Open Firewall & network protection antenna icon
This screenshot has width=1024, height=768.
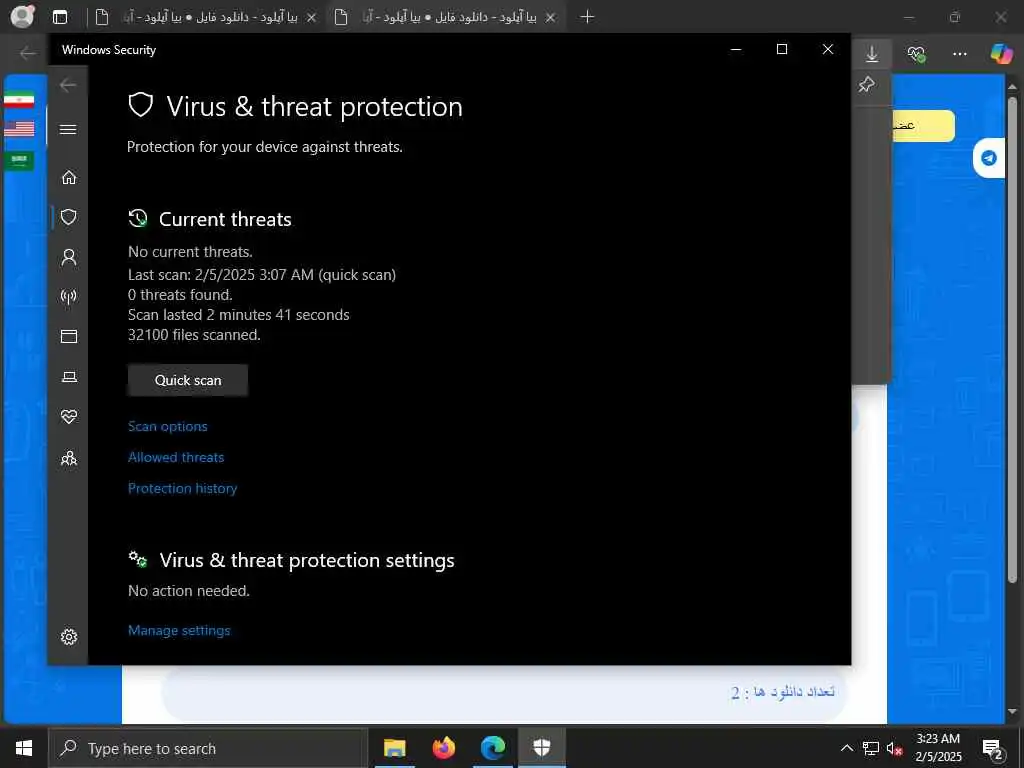pyautogui.click(x=69, y=296)
